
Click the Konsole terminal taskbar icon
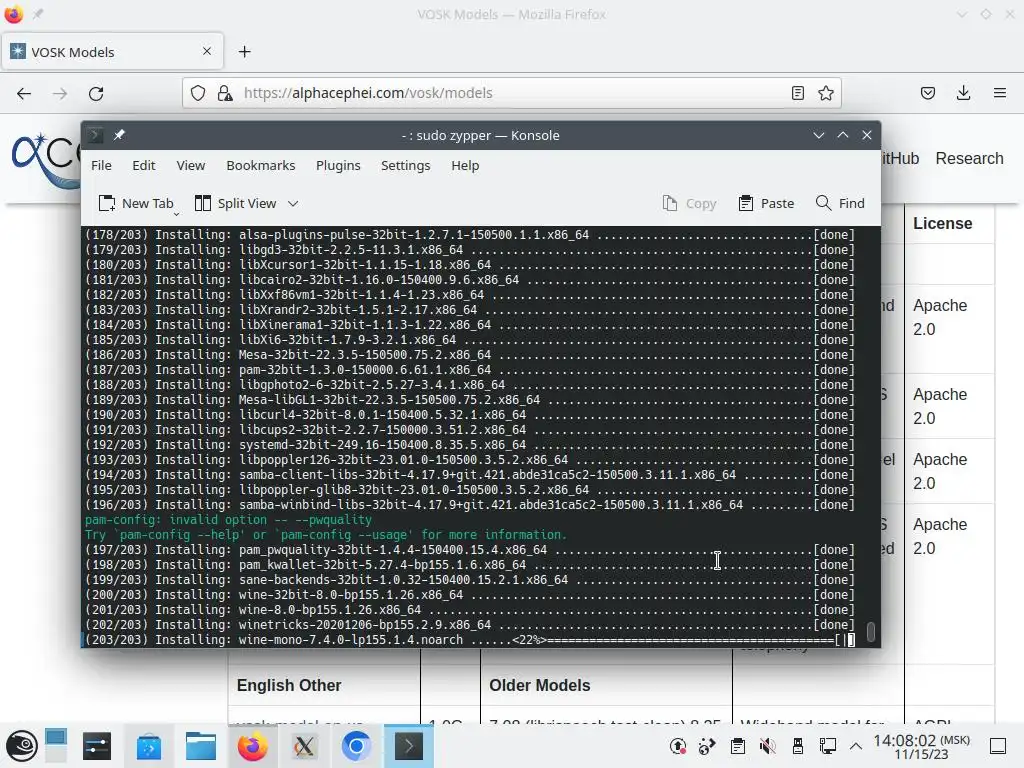pos(408,746)
